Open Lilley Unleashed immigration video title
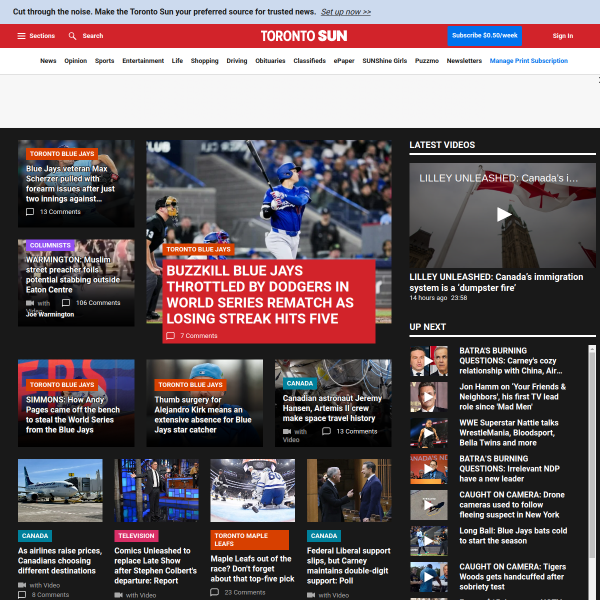600x600 pixels. pyautogui.click(x=496, y=282)
